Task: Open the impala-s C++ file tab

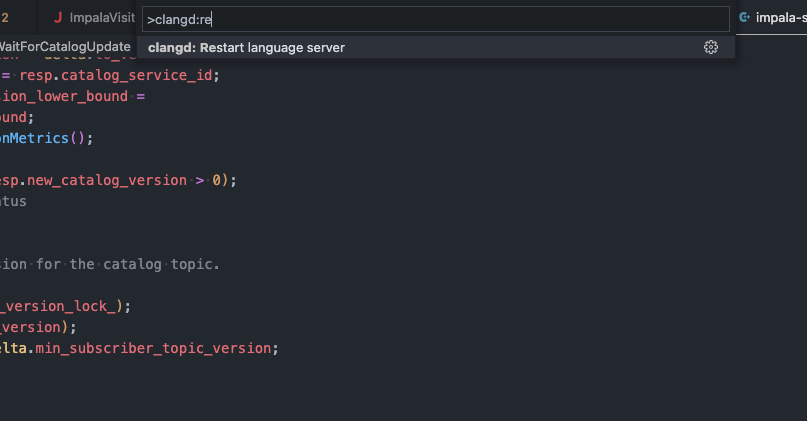Action: [772, 17]
